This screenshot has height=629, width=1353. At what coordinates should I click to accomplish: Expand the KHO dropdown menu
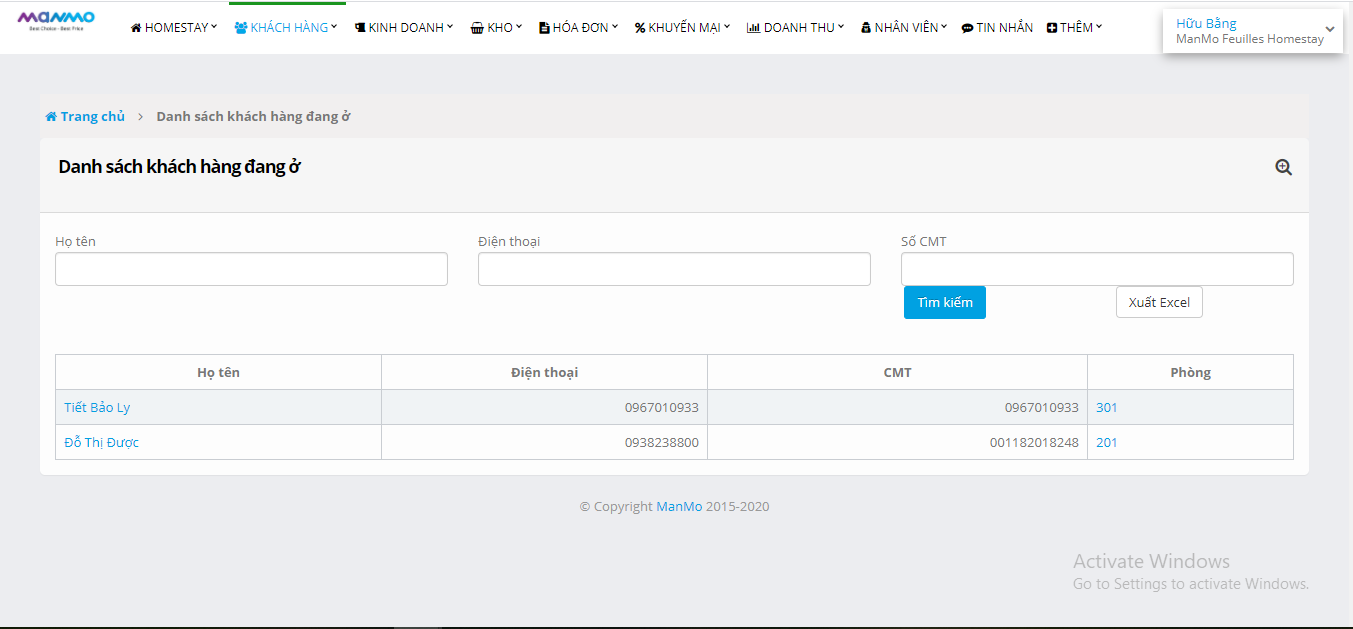pos(496,28)
